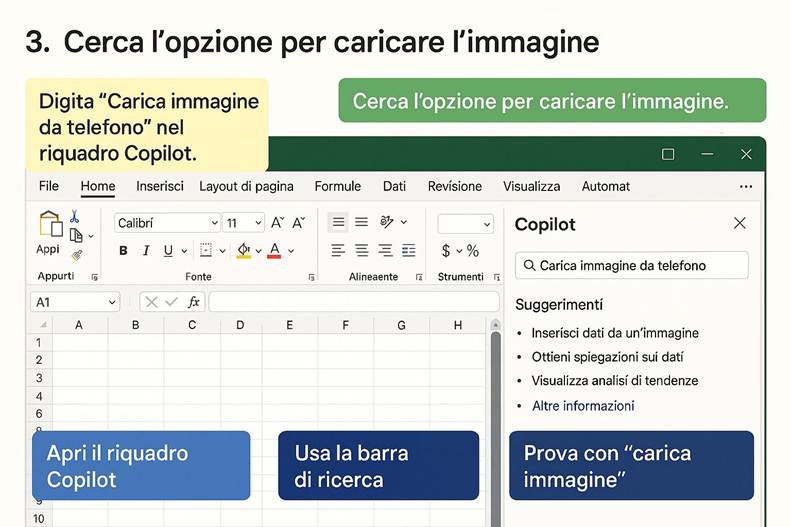
Task: Expand the Borders dropdown arrow
Action: tap(222, 251)
